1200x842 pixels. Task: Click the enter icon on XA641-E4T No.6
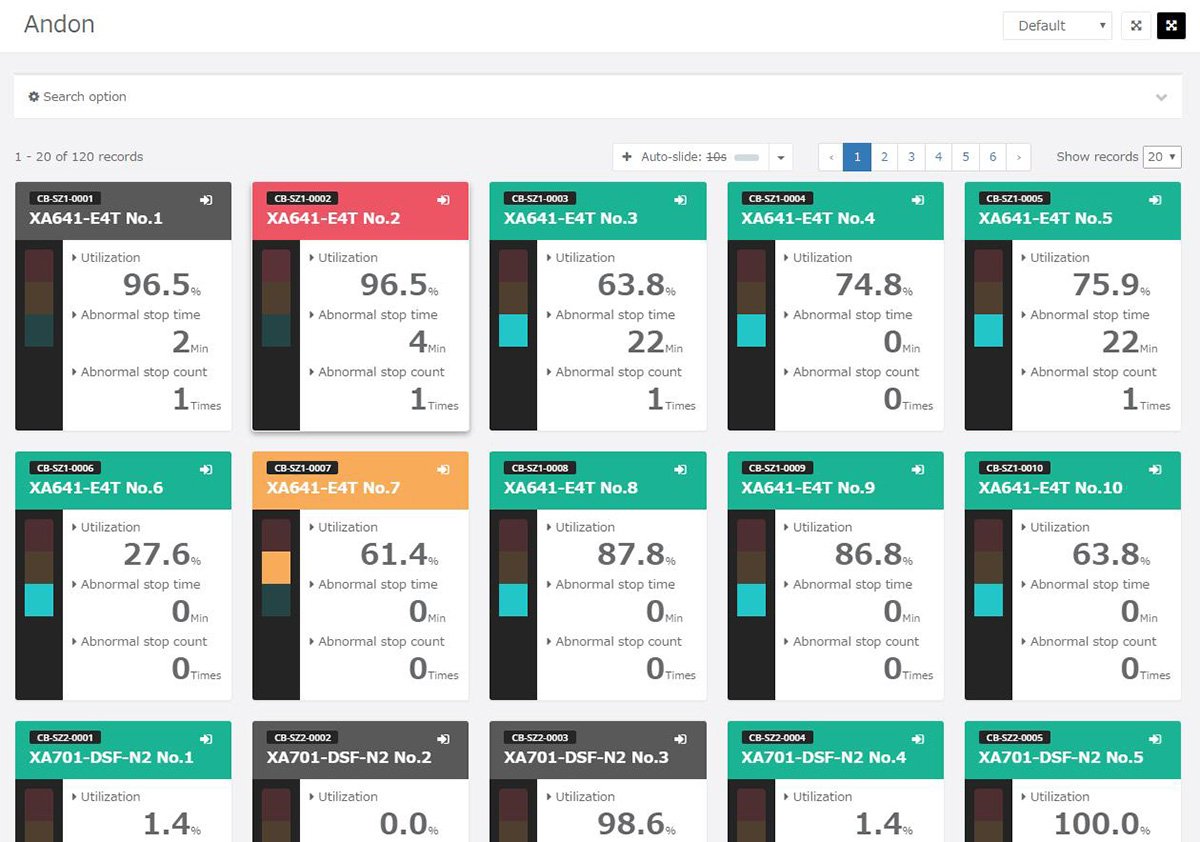[206, 469]
